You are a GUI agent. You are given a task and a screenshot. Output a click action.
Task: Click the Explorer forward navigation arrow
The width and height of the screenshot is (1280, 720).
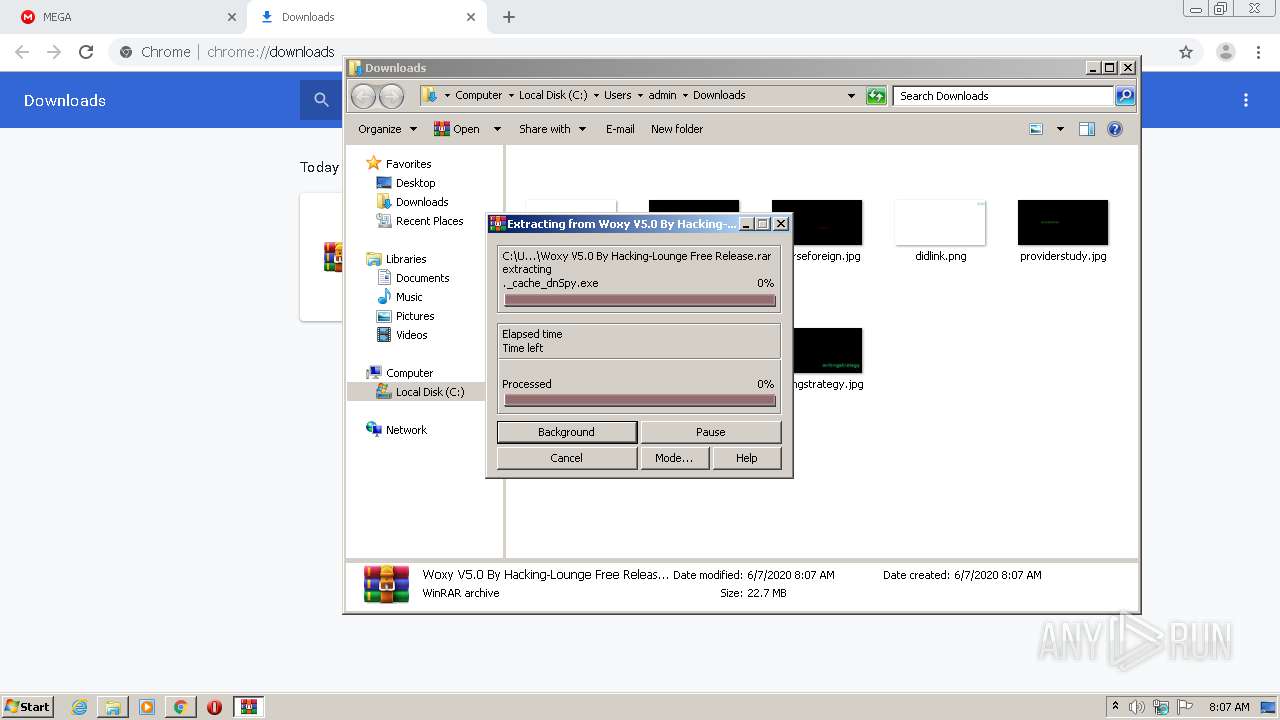click(391, 96)
